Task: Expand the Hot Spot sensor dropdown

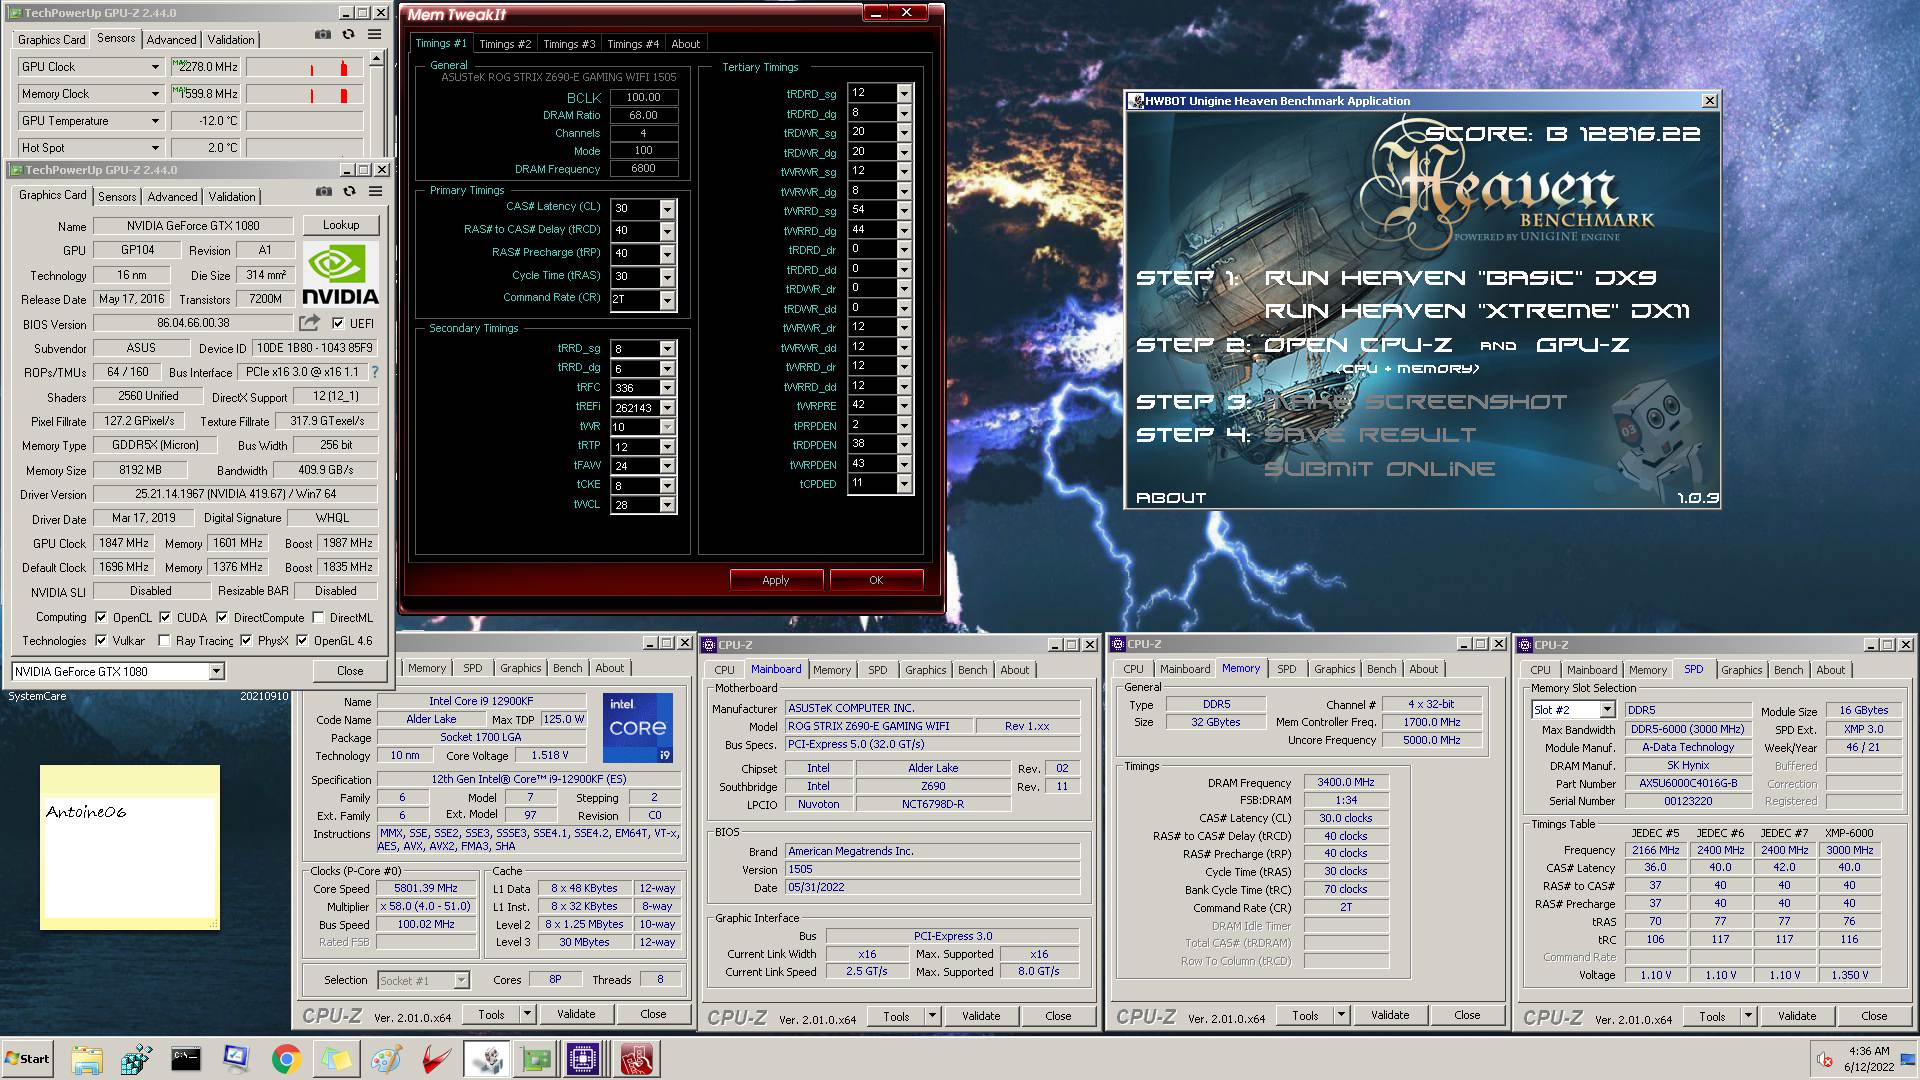Action: (x=155, y=148)
